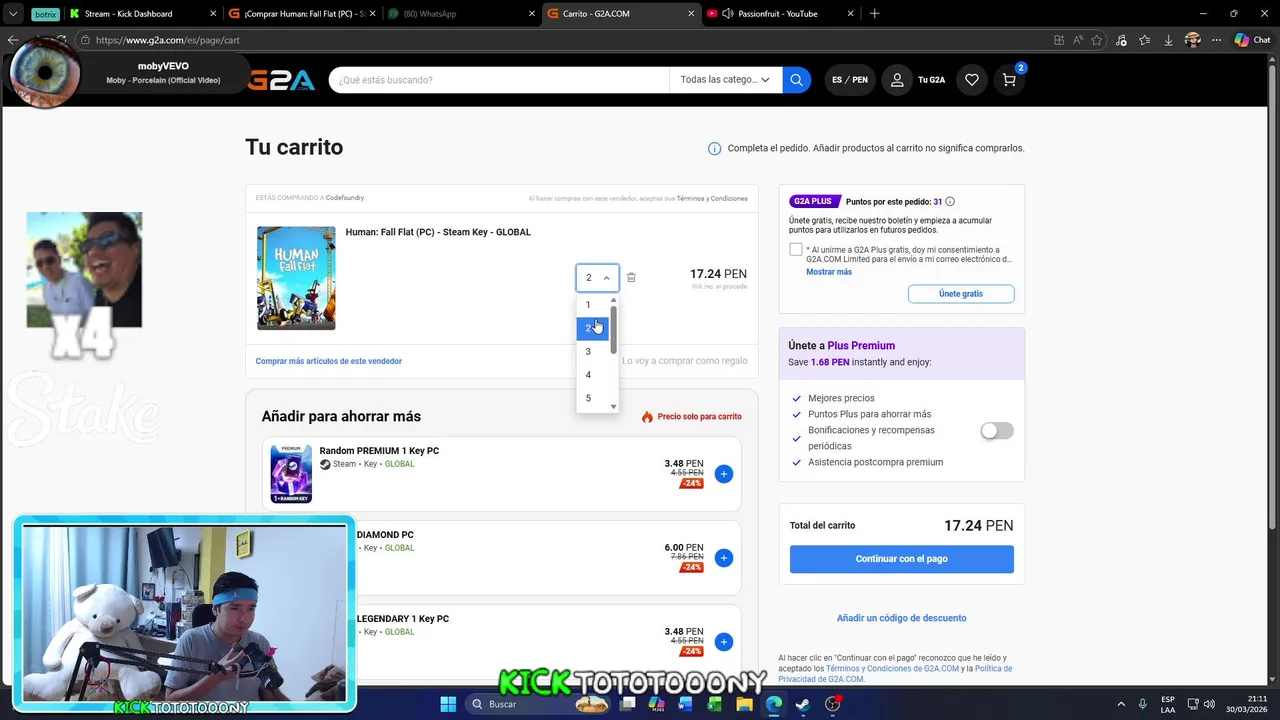The width and height of the screenshot is (1280, 720).
Task: Click the ¿Qué estás buscando? search field
Action: click(x=500, y=80)
